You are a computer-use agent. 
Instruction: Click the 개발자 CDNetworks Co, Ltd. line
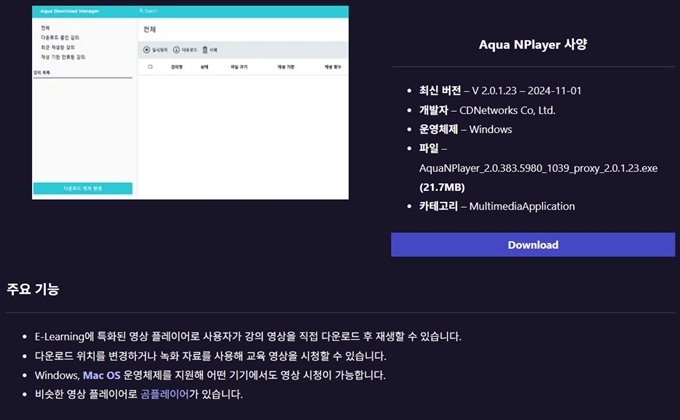tap(487, 110)
